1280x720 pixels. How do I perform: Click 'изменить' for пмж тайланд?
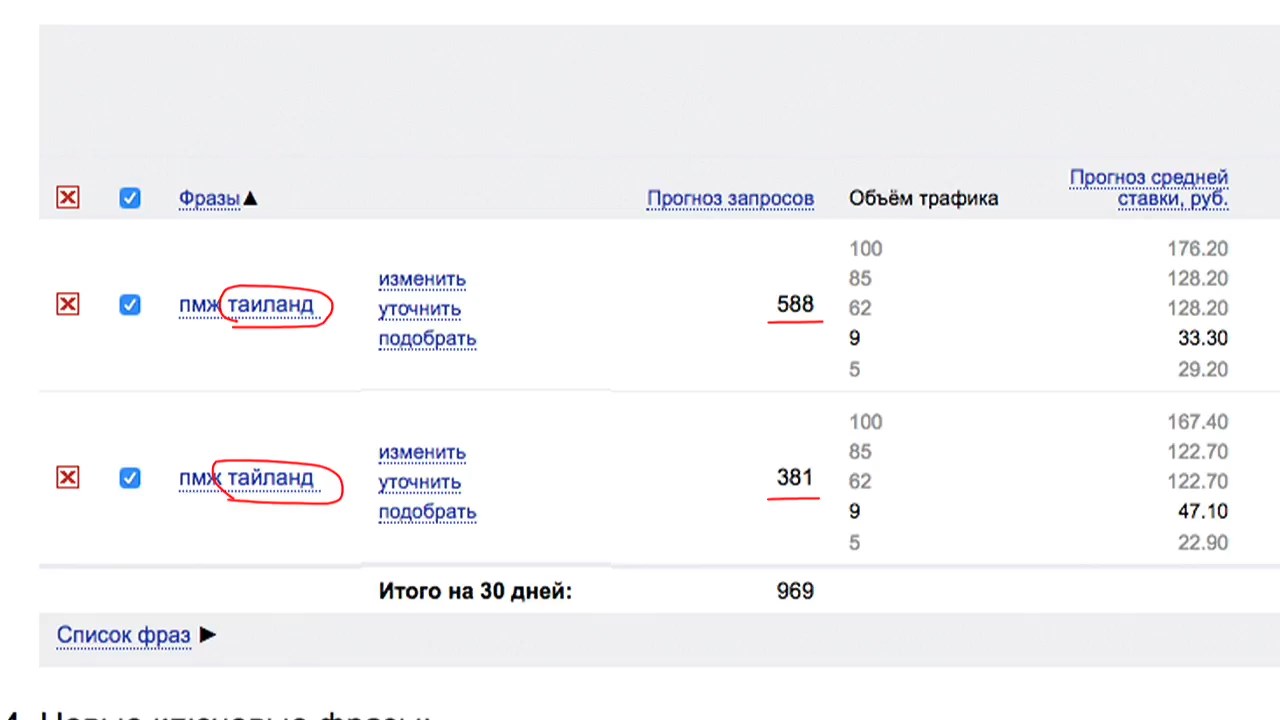pyautogui.click(x=422, y=452)
